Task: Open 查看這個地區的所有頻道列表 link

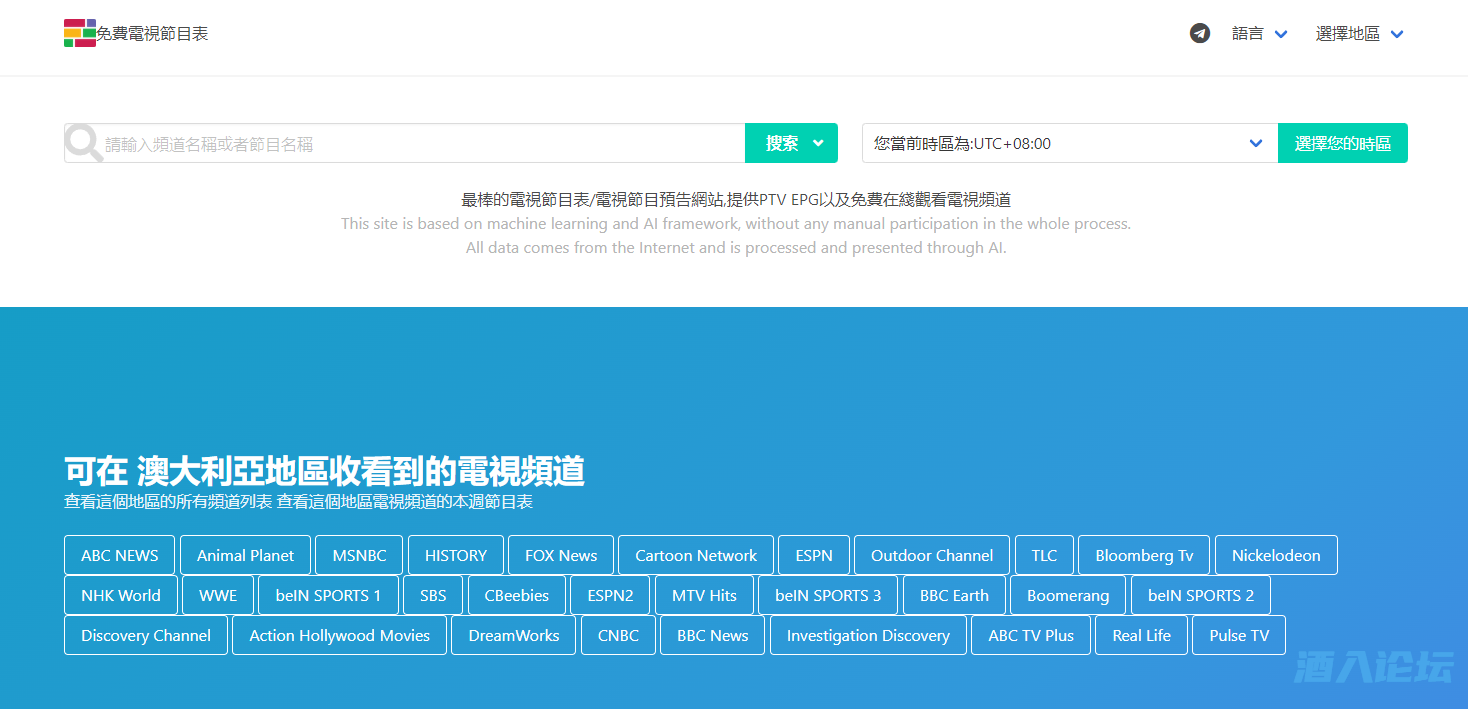Action: point(168,502)
